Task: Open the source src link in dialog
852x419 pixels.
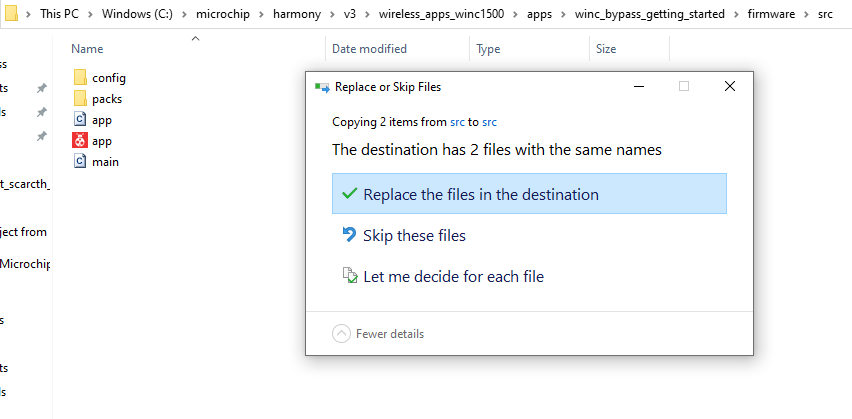Action: point(457,122)
